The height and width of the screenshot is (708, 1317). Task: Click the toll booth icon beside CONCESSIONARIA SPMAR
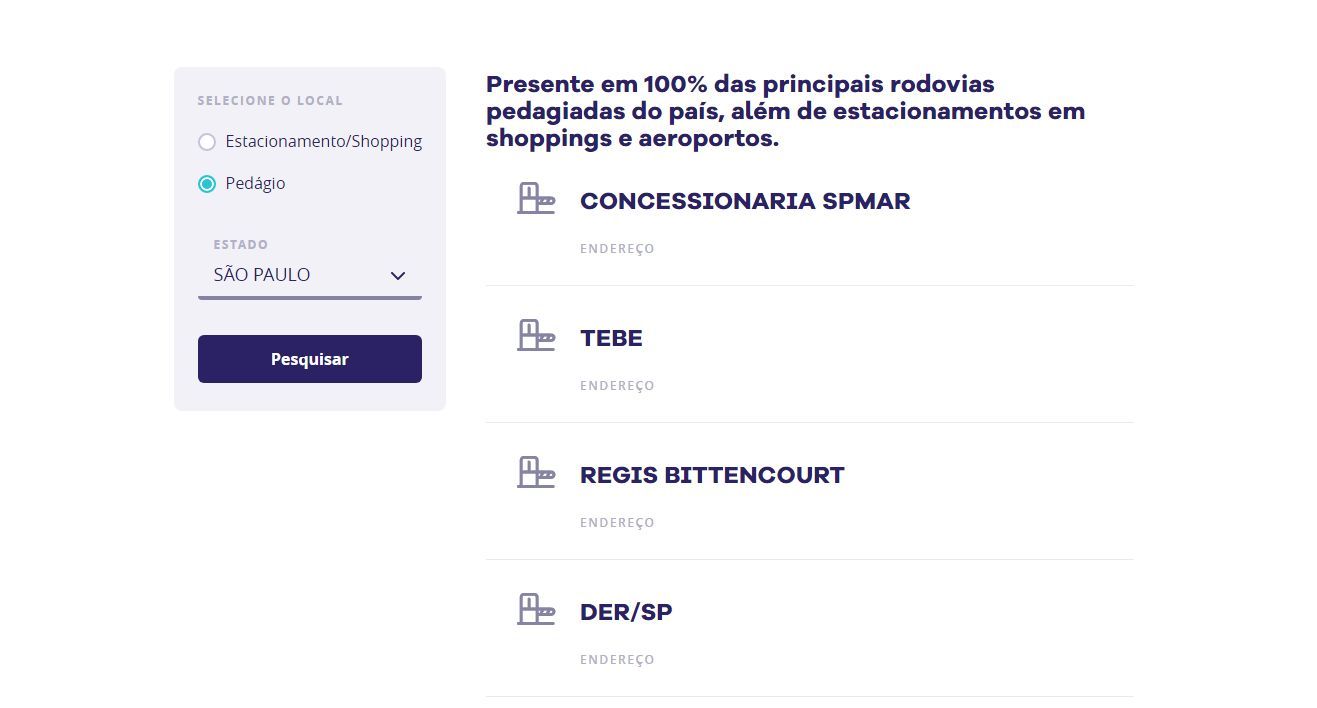536,198
